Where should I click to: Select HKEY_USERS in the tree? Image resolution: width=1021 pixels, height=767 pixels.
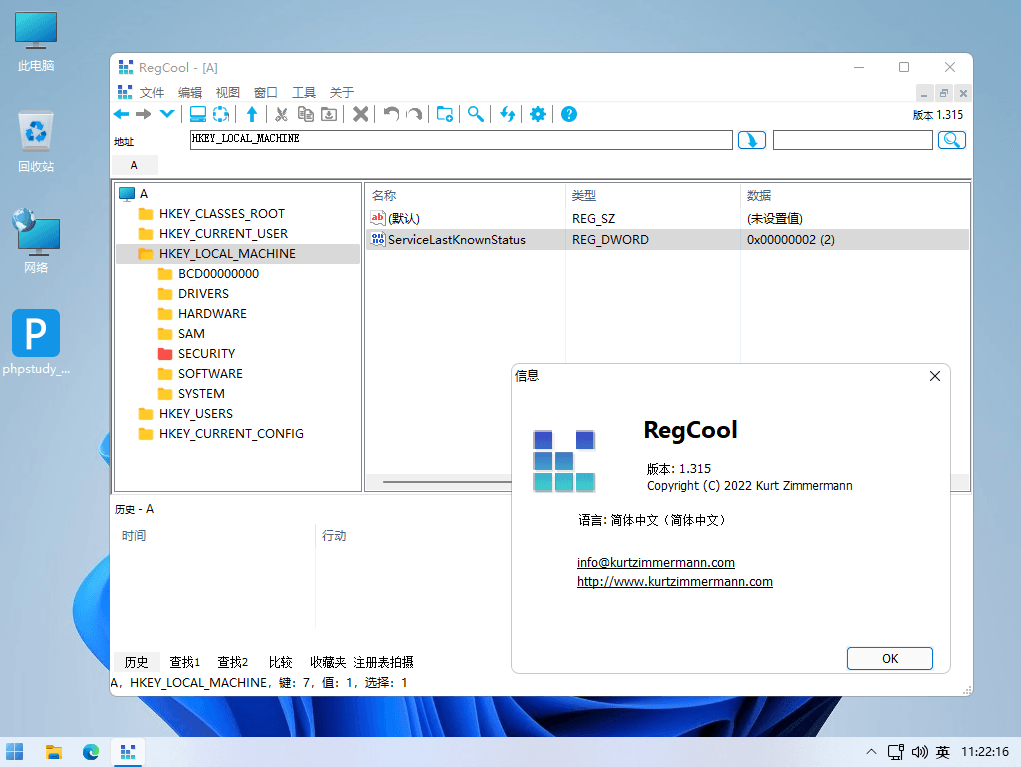tap(195, 414)
